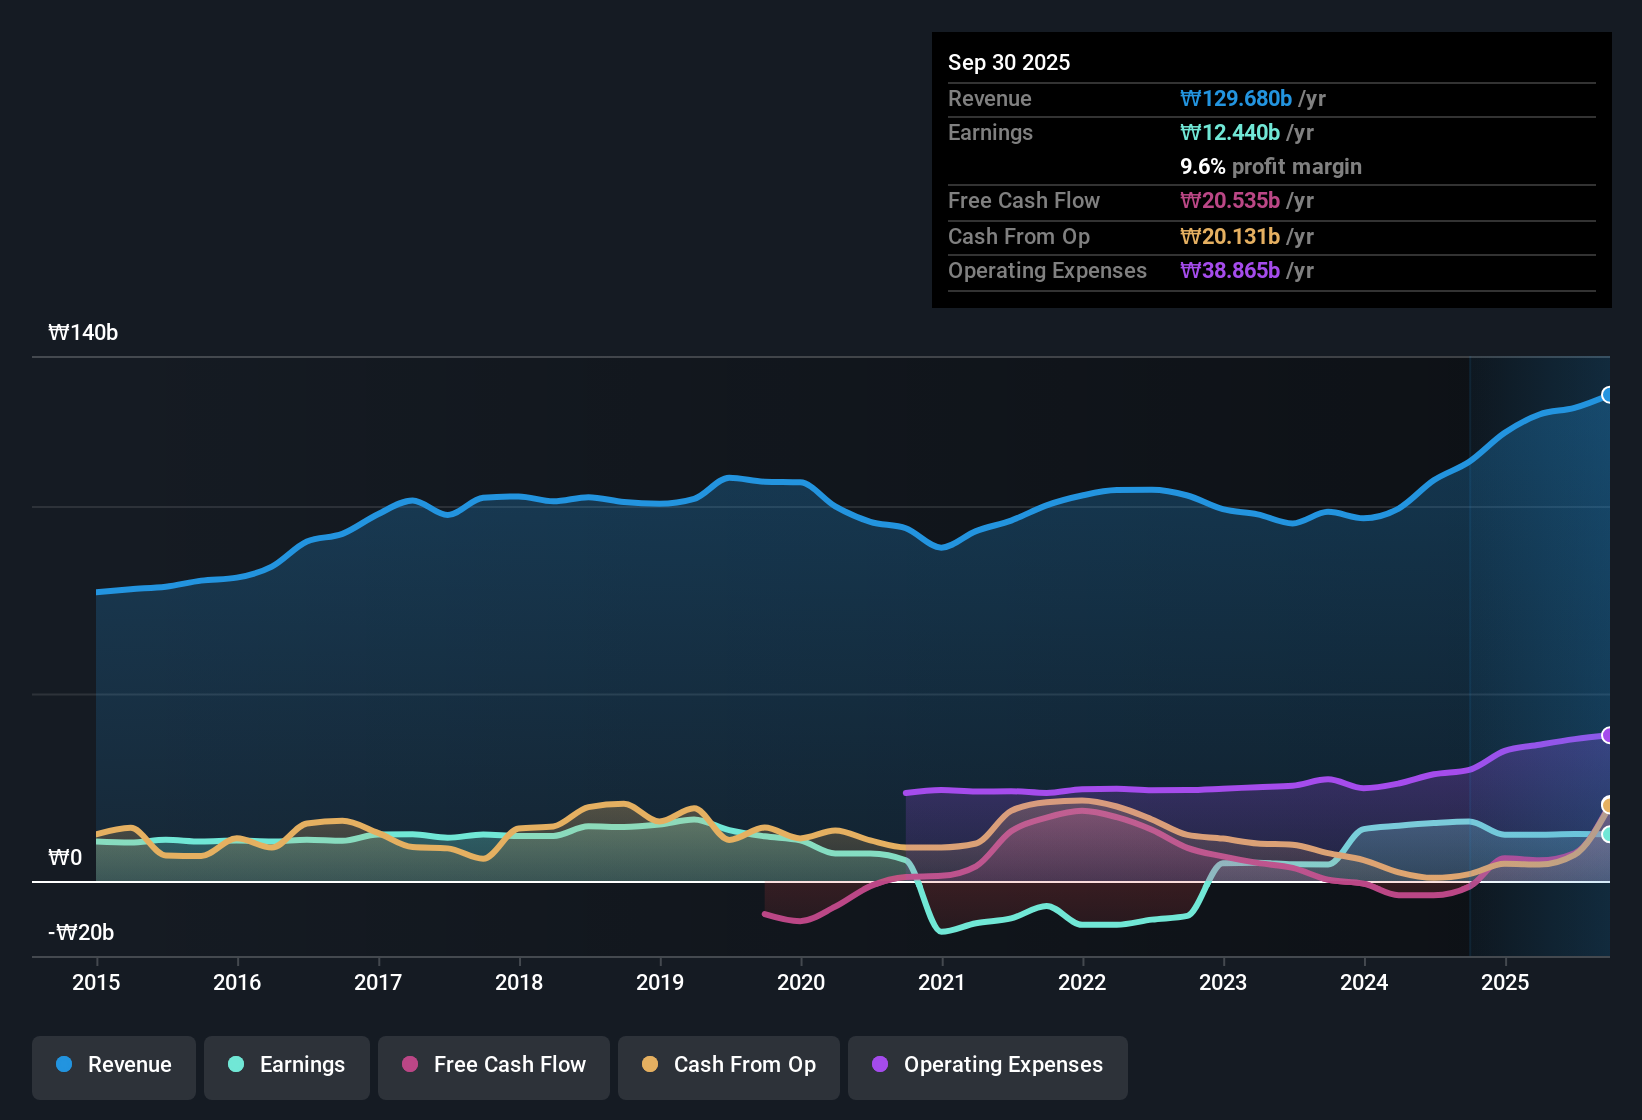The image size is (1642, 1120).
Task: Click the teal Earnings legend dot
Action: [x=236, y=1065]
